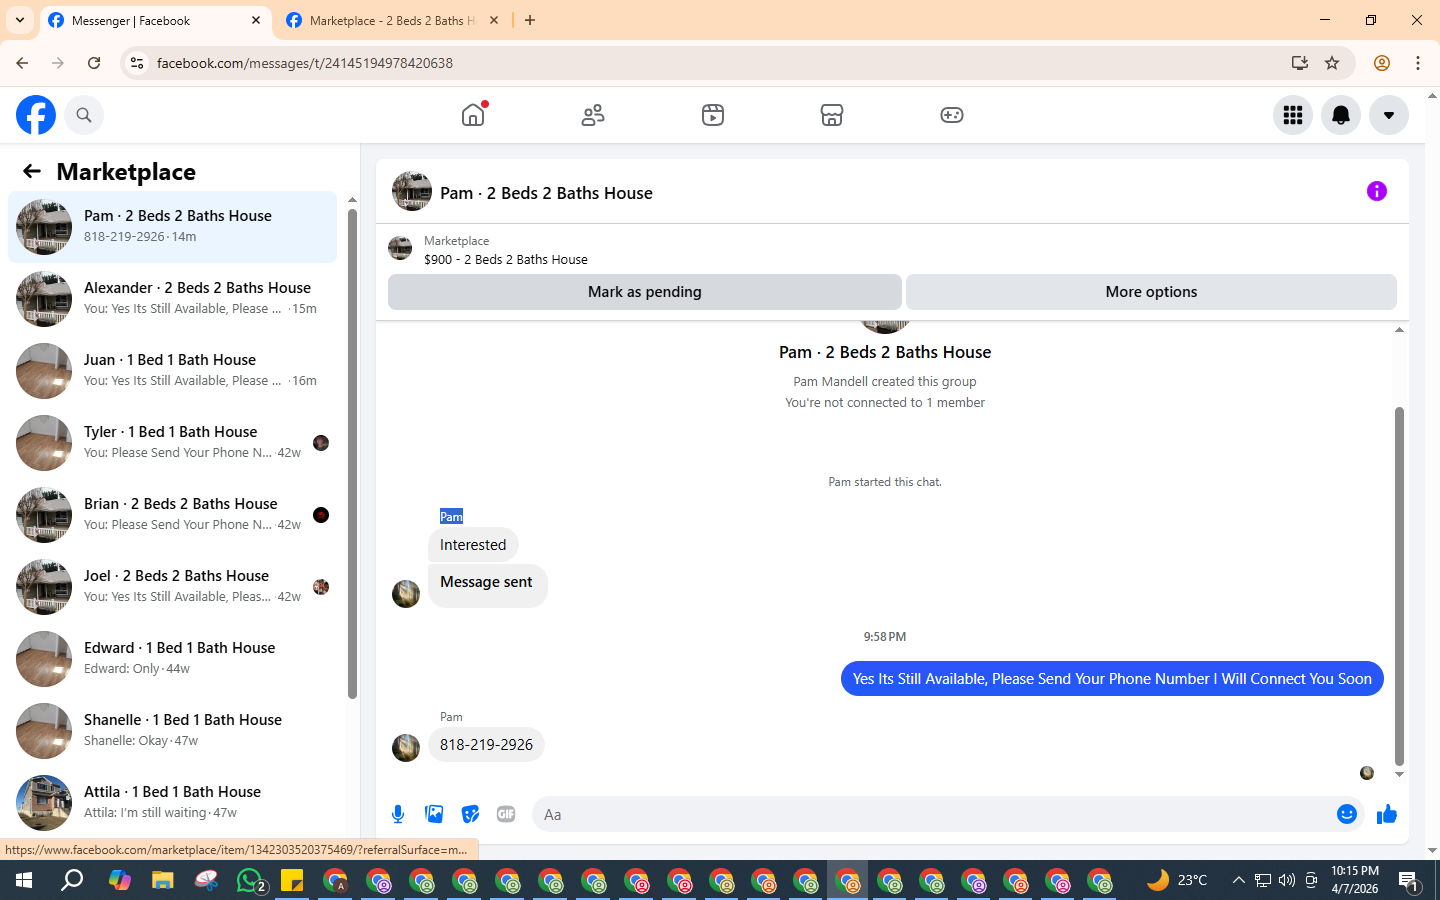Viewport: 1440px width, 900px height.
Task: Open the Chrome profile icon
Action: coord(1382,63)
